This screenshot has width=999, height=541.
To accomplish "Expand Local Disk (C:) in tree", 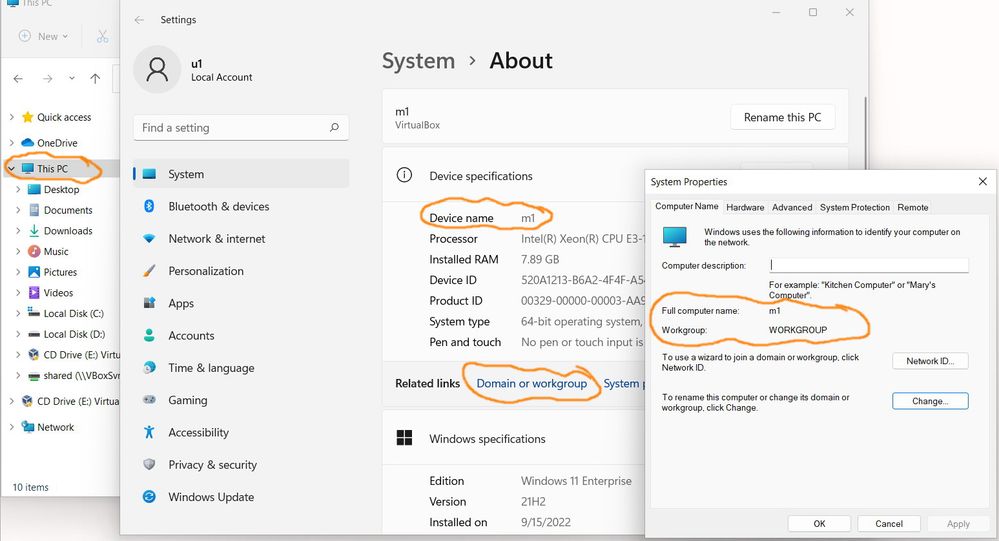I will pyautogui.click(x=18, y=313).
